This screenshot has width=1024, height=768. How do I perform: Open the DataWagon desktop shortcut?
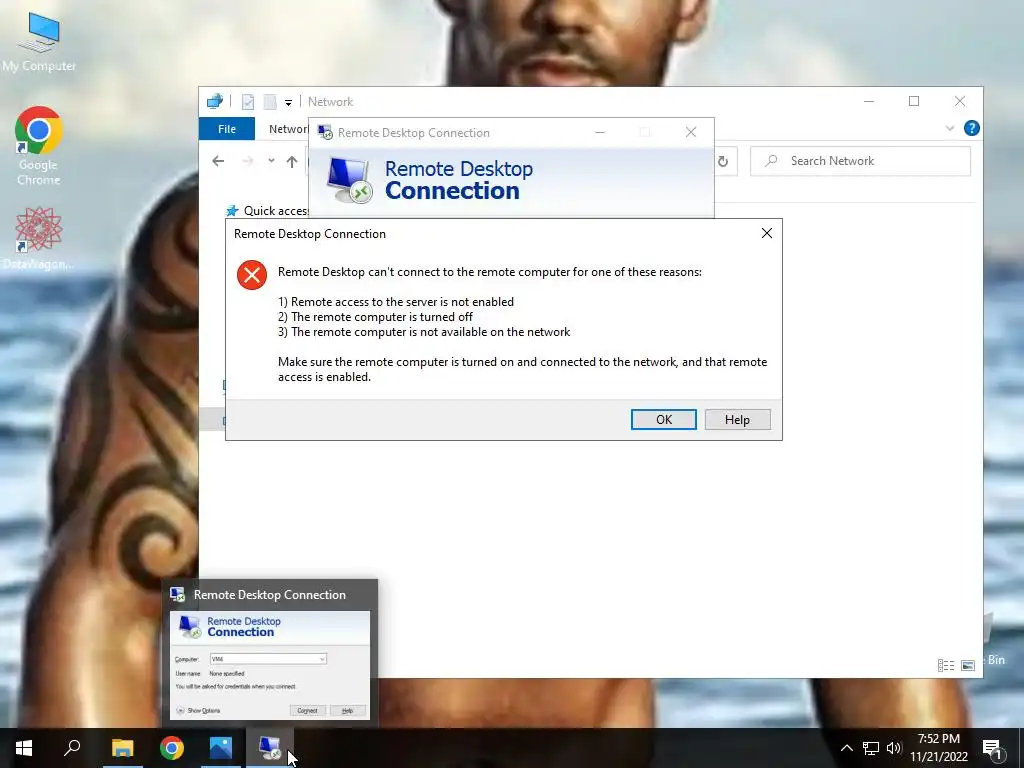point(39,238)
